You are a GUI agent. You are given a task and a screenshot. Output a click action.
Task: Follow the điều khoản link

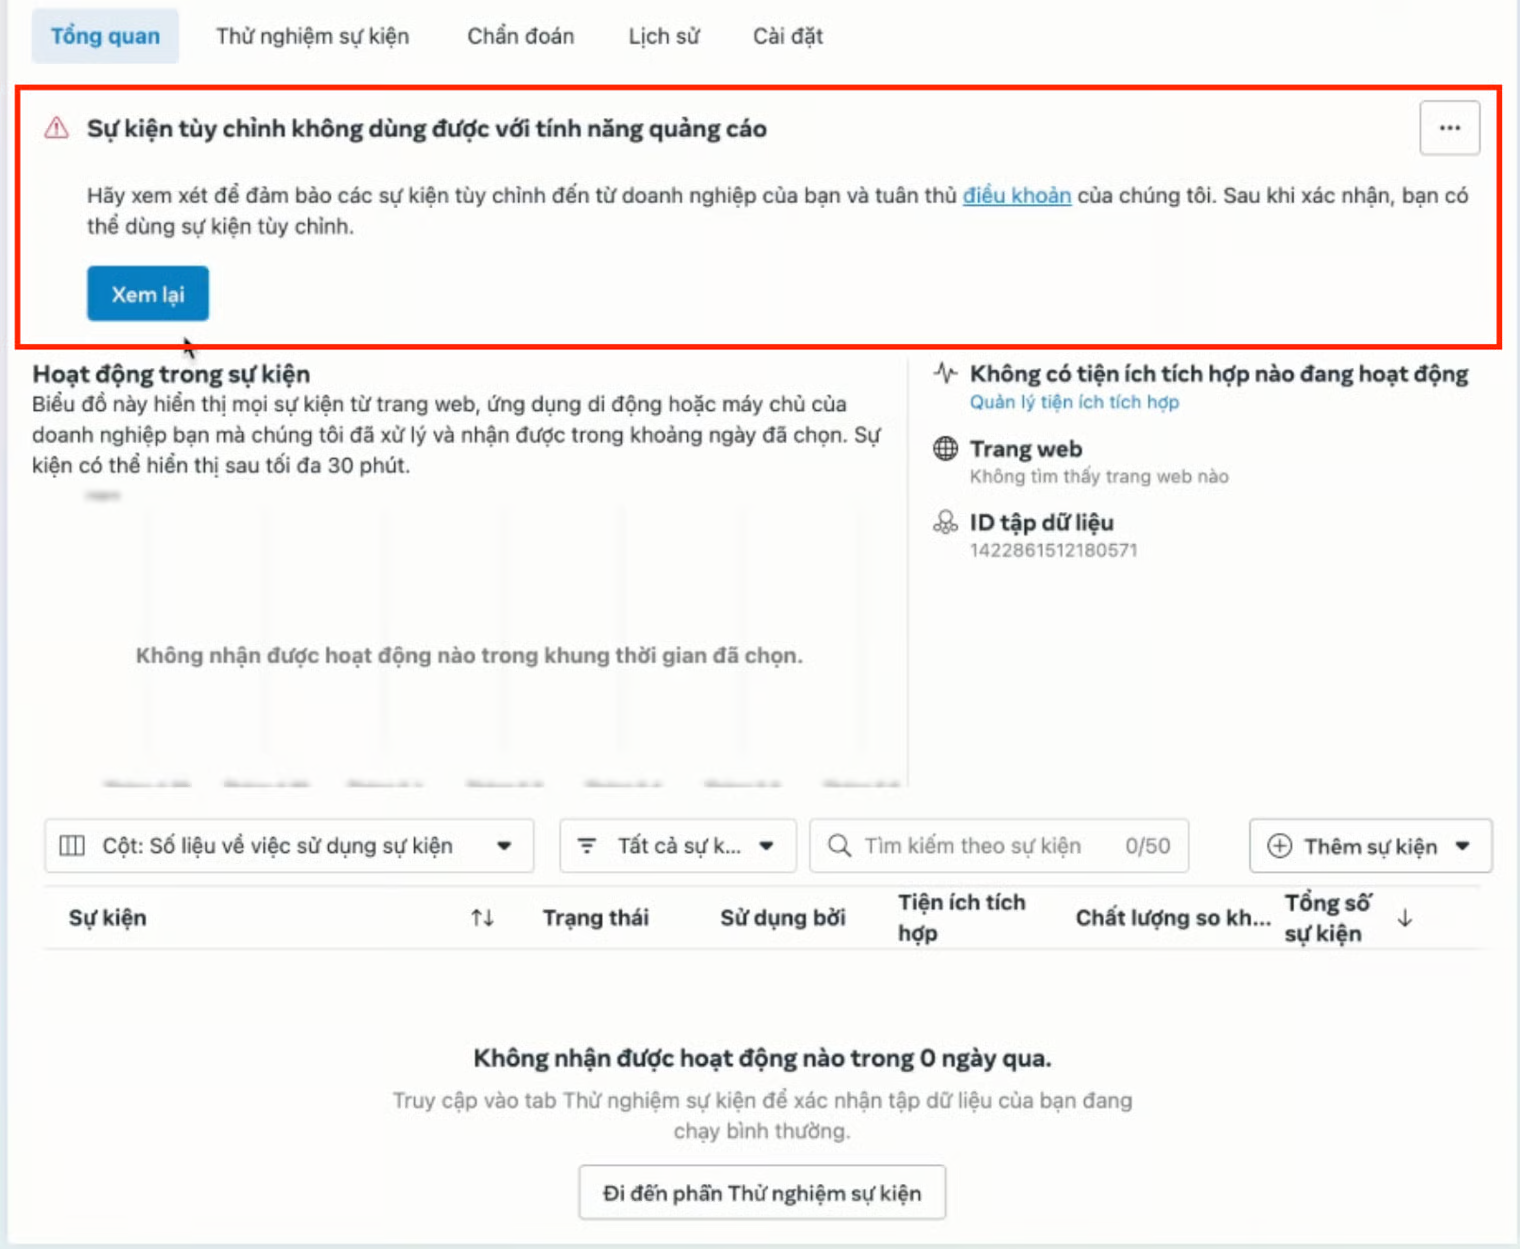click(x=1016, y=196)
